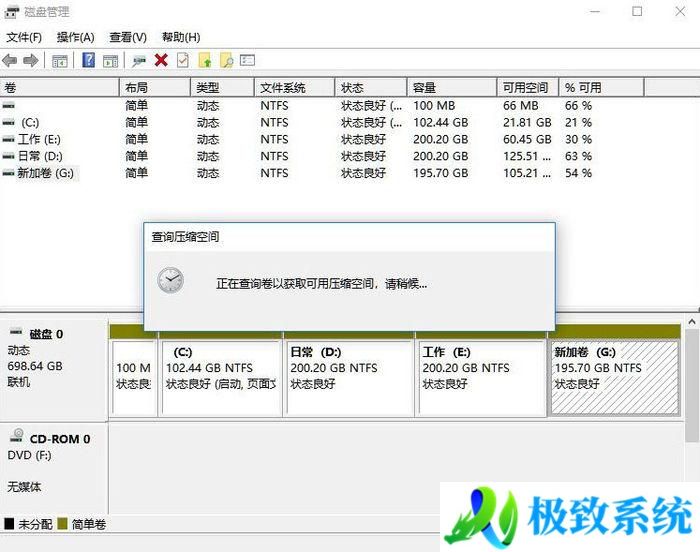Viewport: 700px width, 552px height.
Task: Minimize the Disk Management window
Action: [595, 12]
